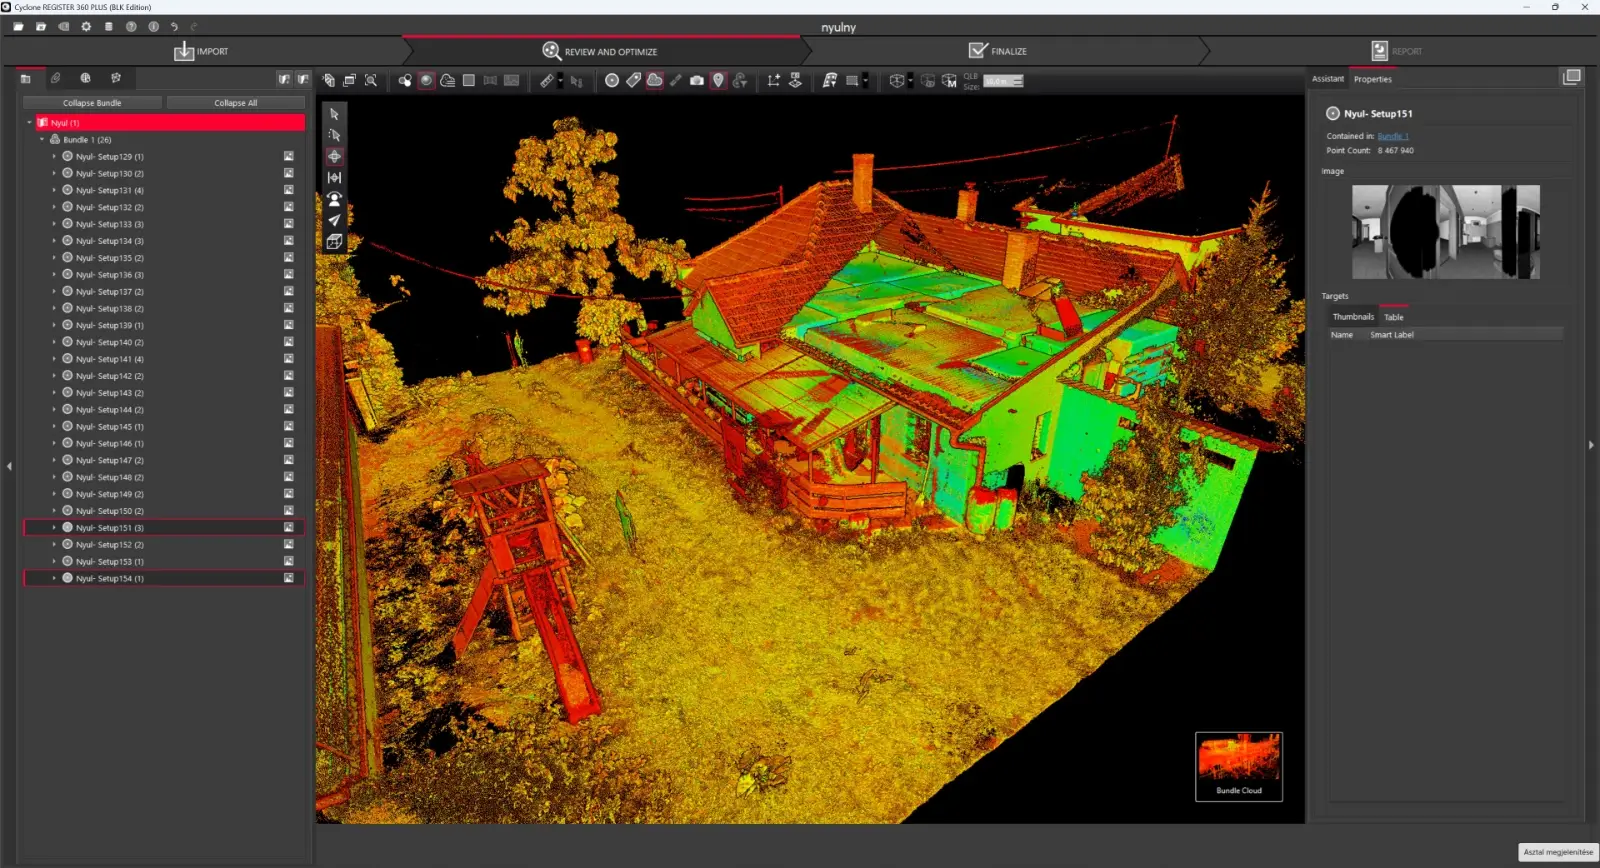The width and height of the screenshot is (1600, 868).
Task: Click the tag label icon in toolbar
Action: coord(633,81)
